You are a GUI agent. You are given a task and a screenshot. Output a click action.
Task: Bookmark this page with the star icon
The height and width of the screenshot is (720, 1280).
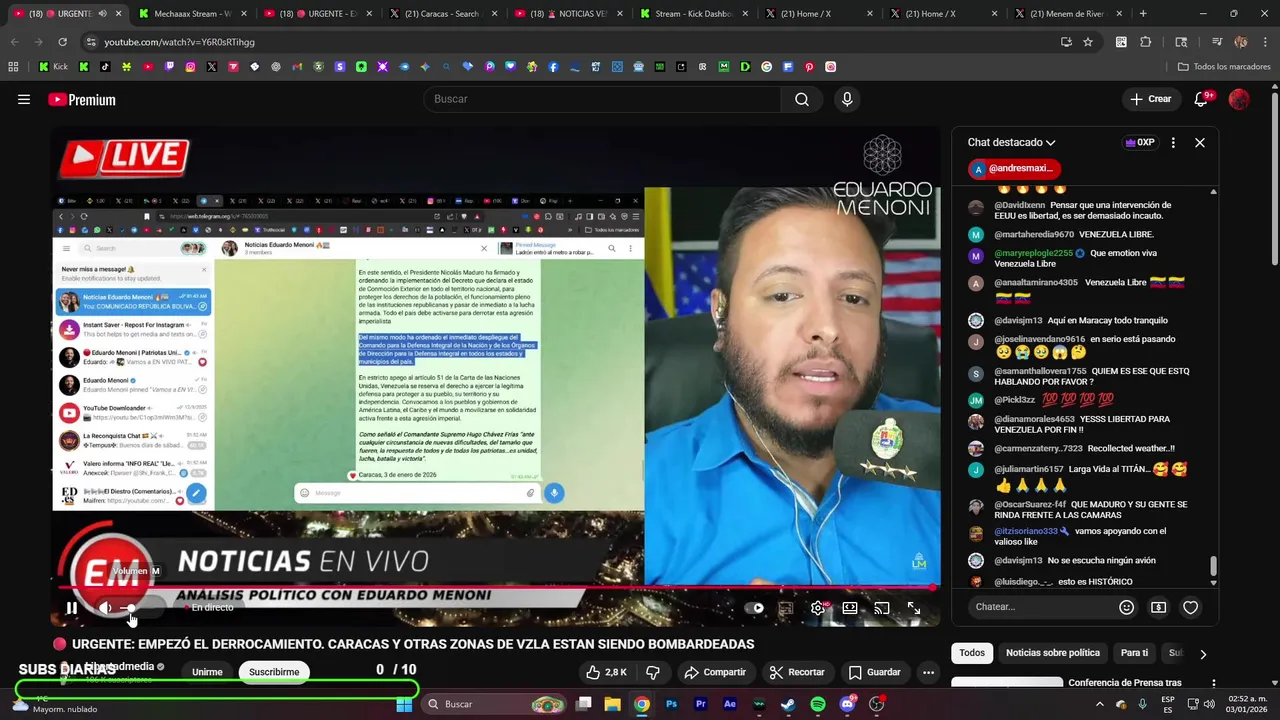pos(1088,42)
